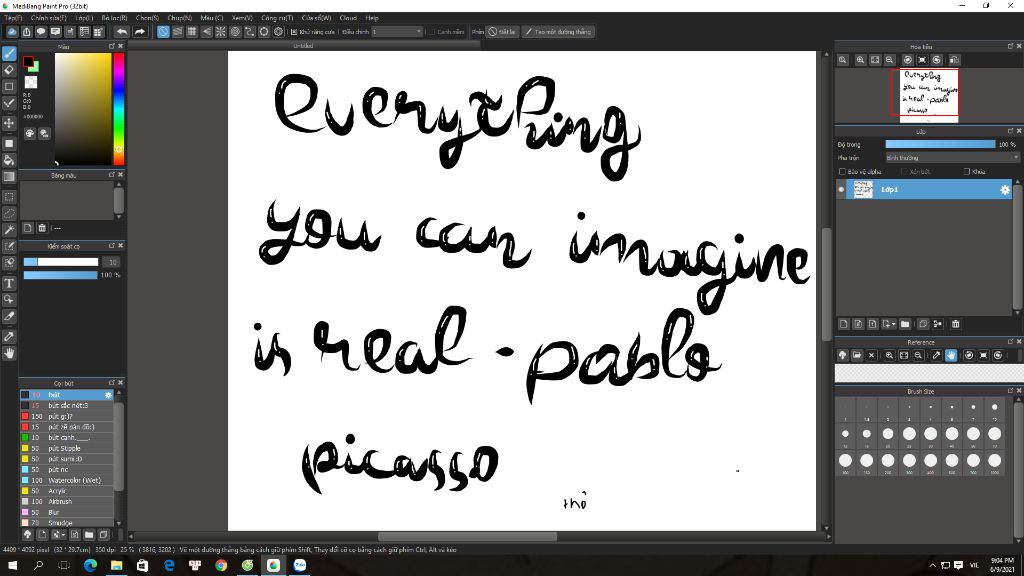1024x576 pixels.
Task: Select the Acrylic brush
Action: tap(67, 491)
